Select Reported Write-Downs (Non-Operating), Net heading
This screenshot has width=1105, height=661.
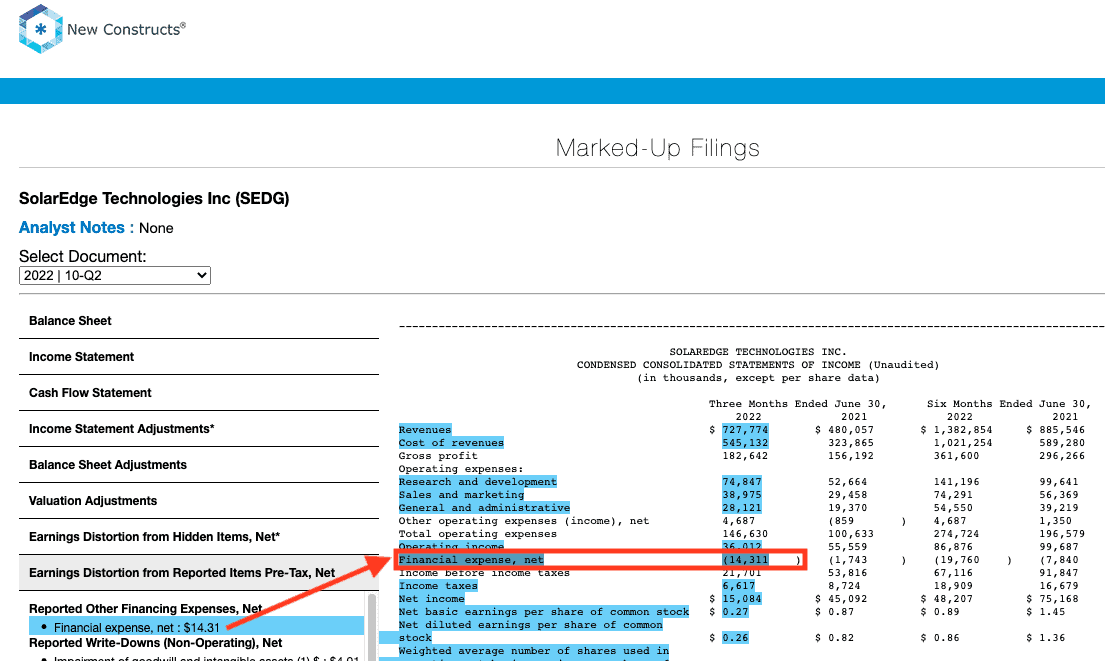tap(155, 643)
